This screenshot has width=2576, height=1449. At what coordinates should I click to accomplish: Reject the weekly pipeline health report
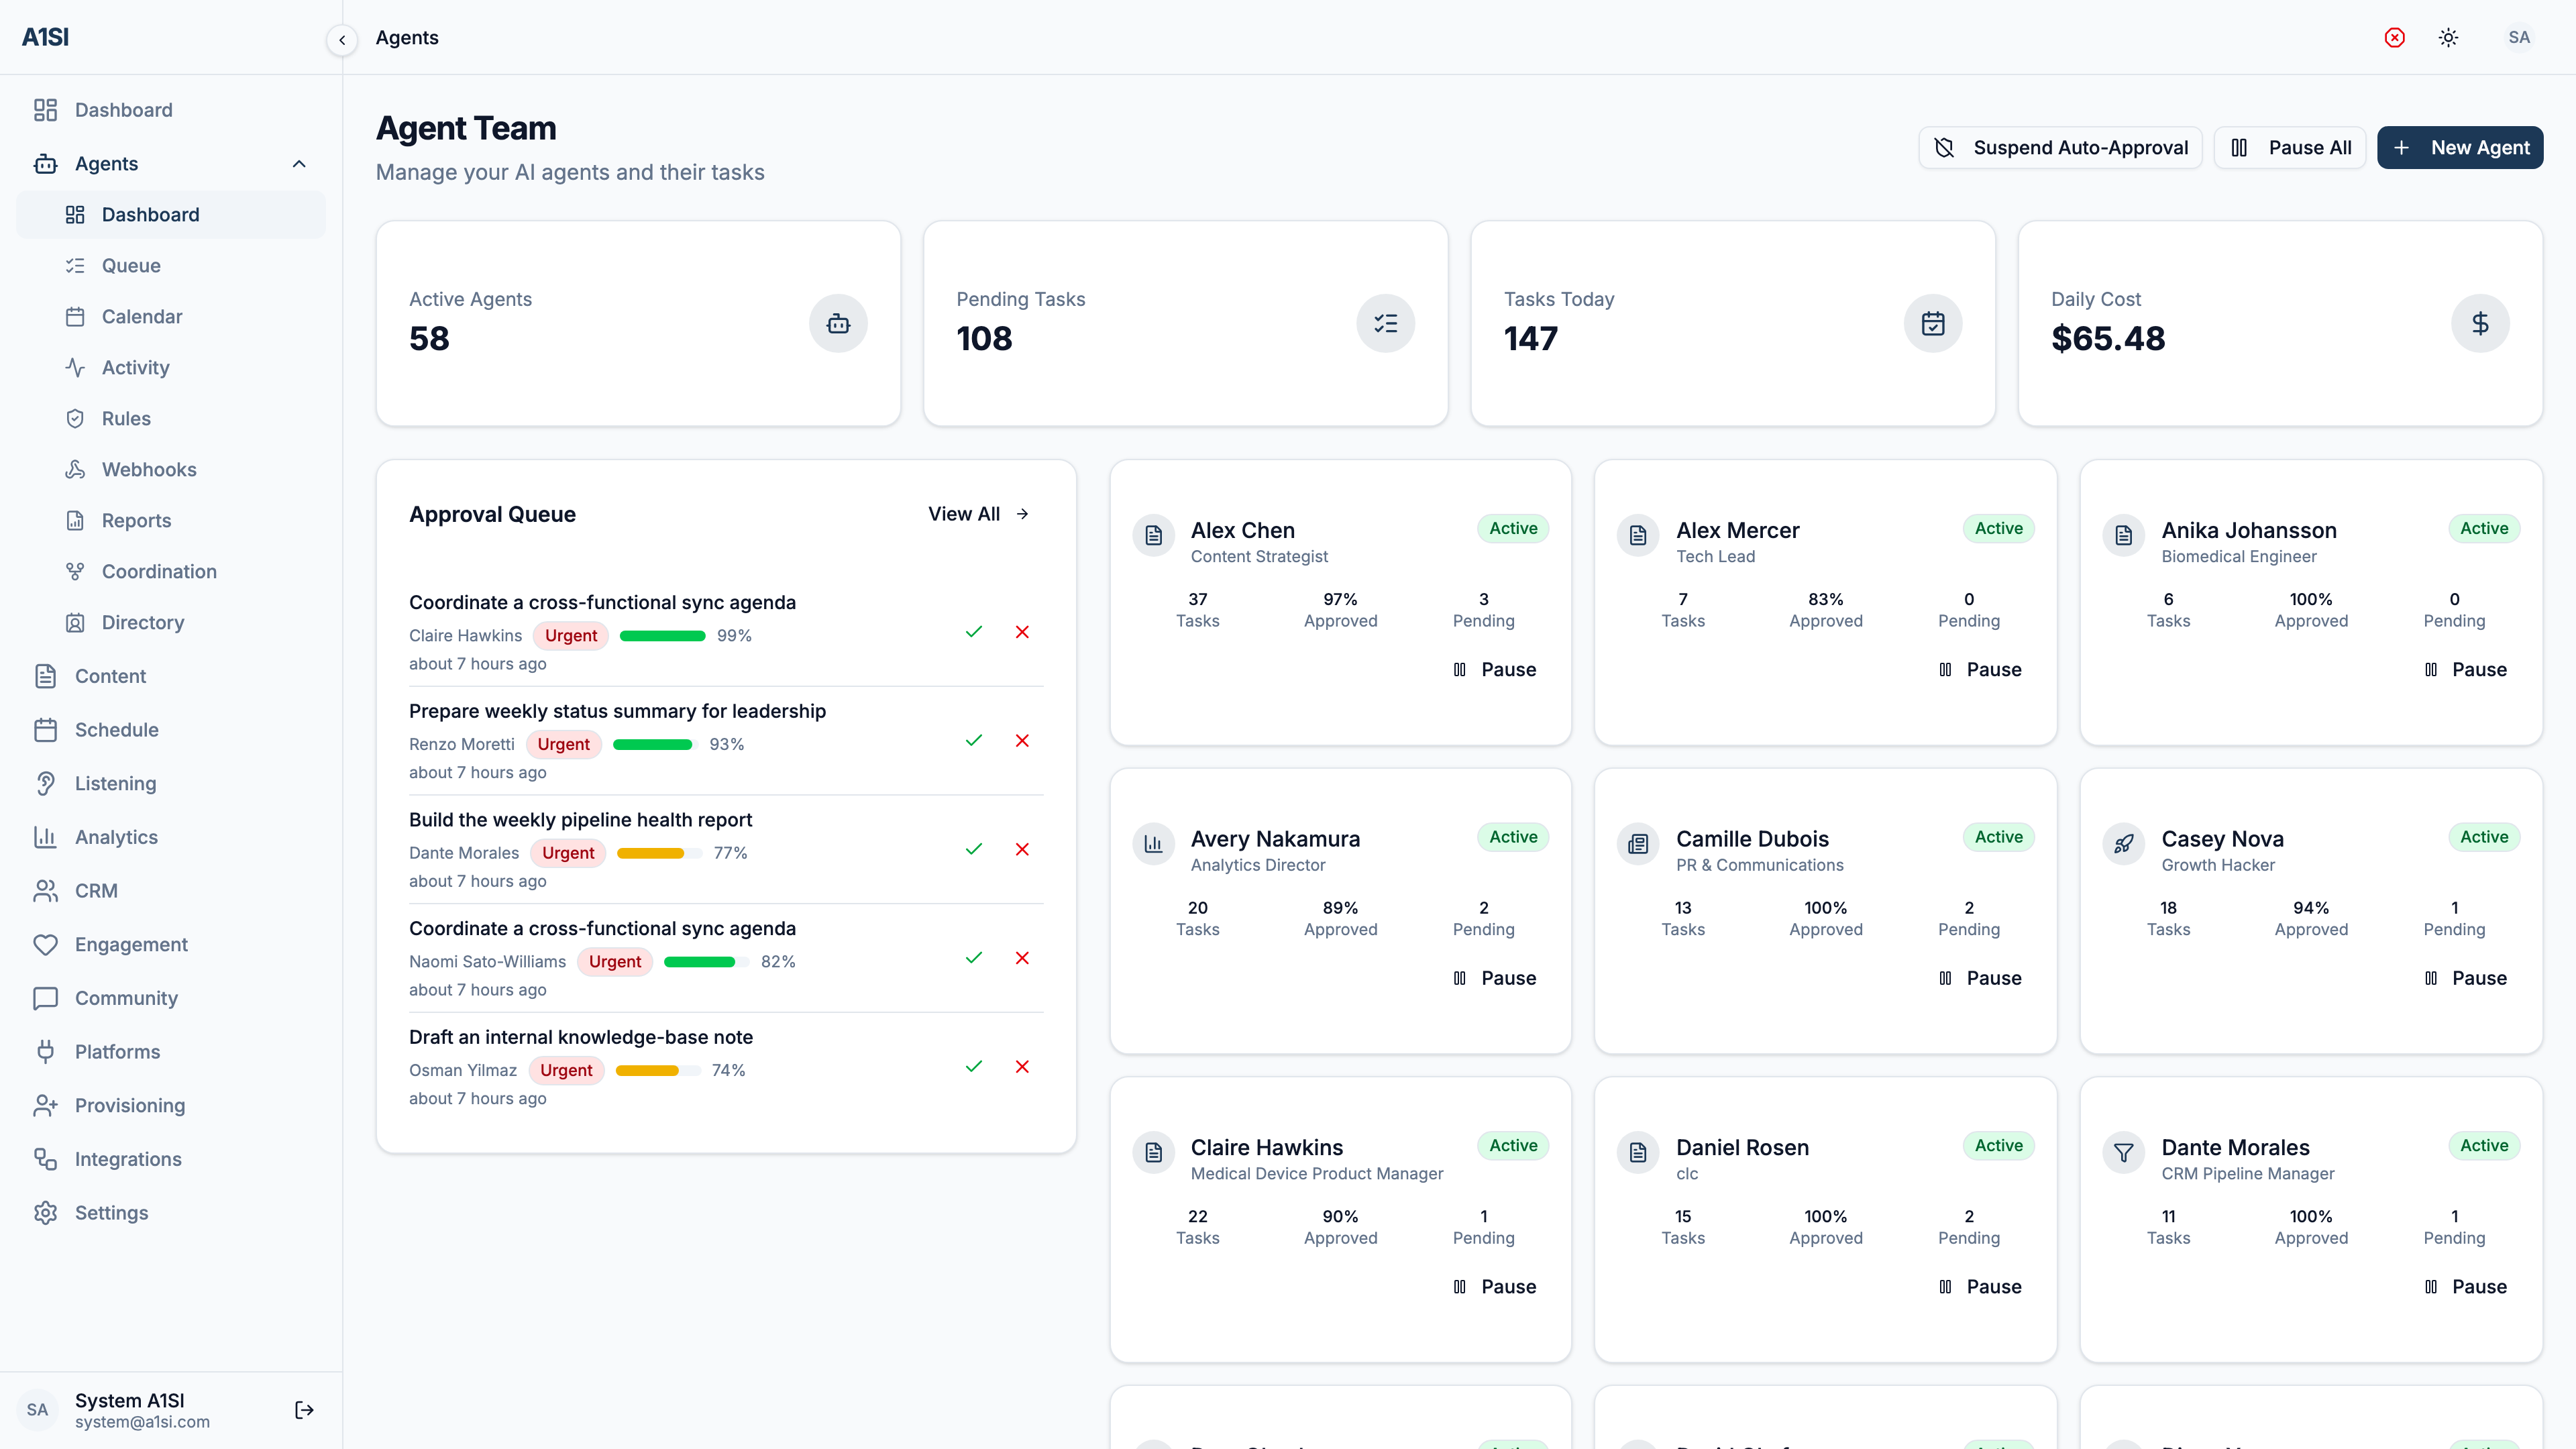tap(1022, 850)
